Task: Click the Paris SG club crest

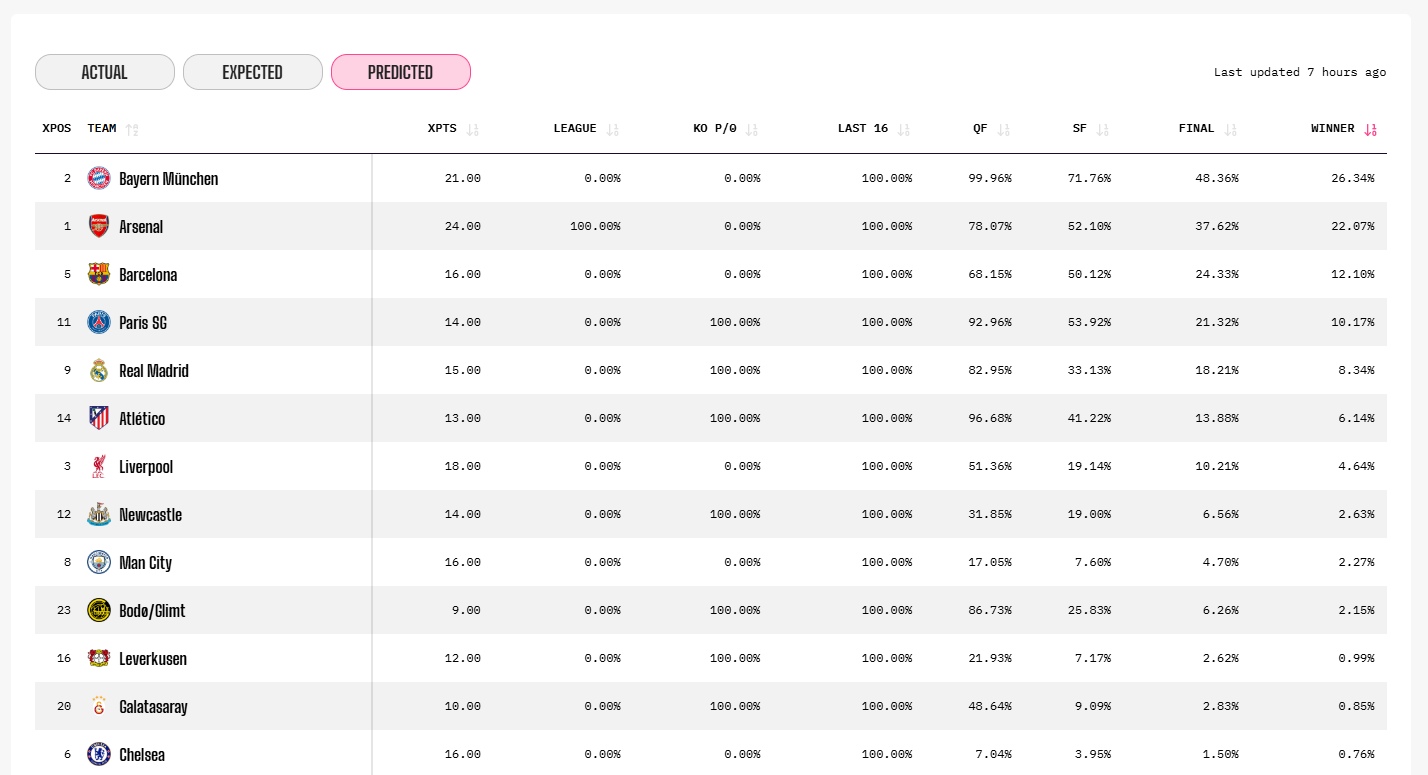Action: tap(98, 323)
